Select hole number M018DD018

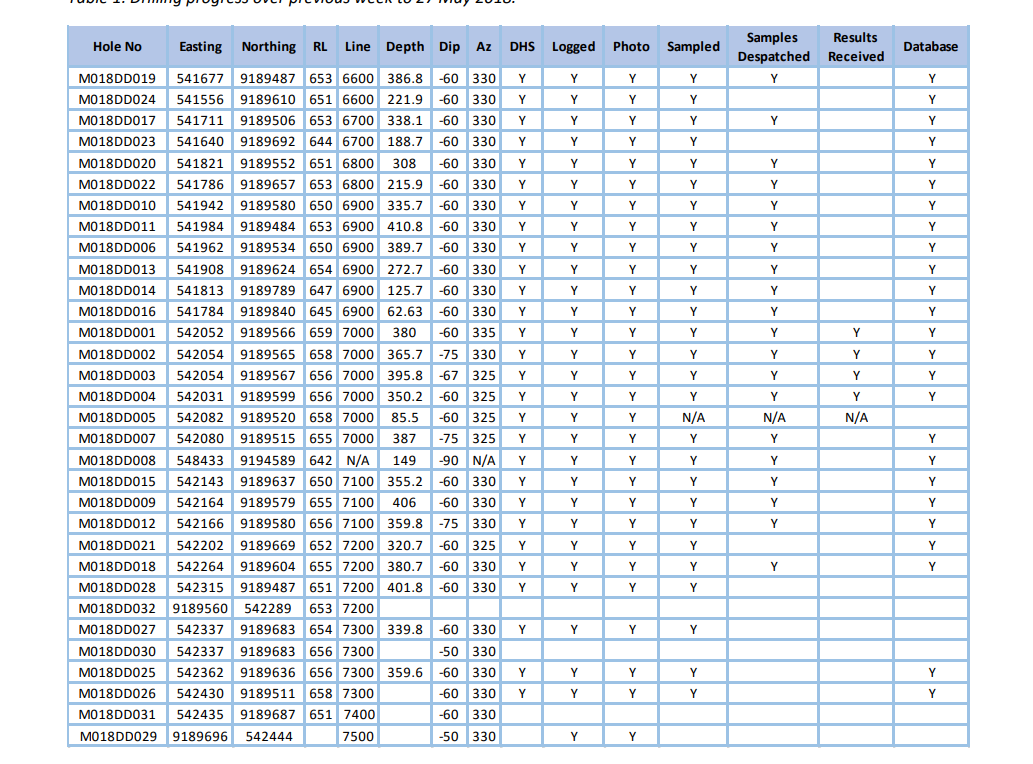[117, 566]
